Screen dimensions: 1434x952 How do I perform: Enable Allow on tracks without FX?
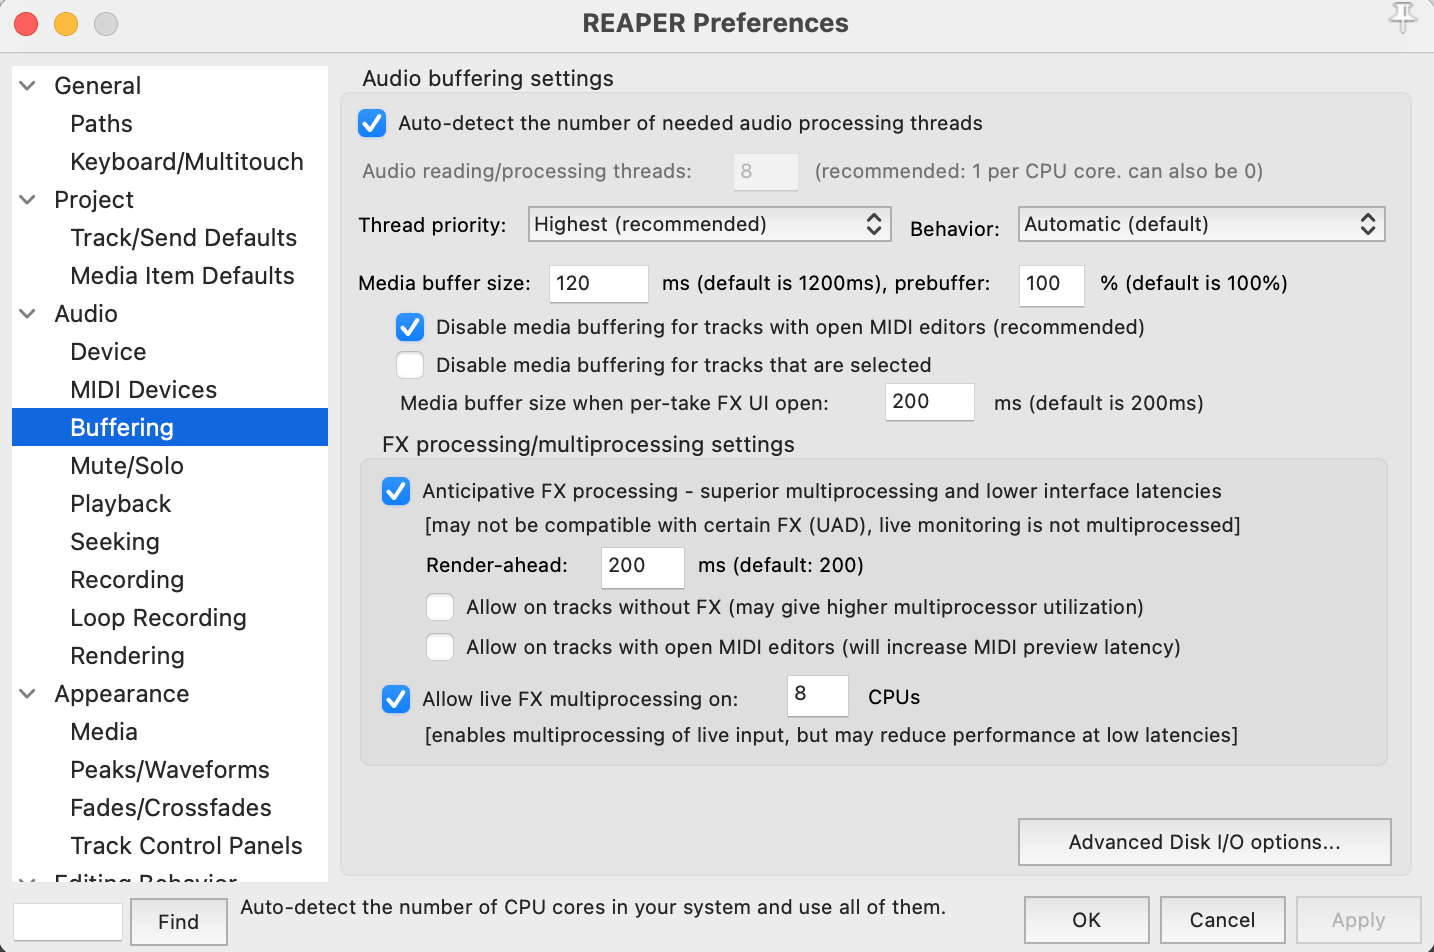440,607
